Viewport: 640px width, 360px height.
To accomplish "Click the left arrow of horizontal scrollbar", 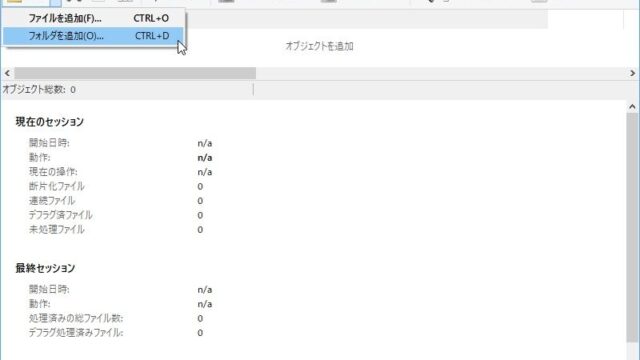I will click(7, 73).
